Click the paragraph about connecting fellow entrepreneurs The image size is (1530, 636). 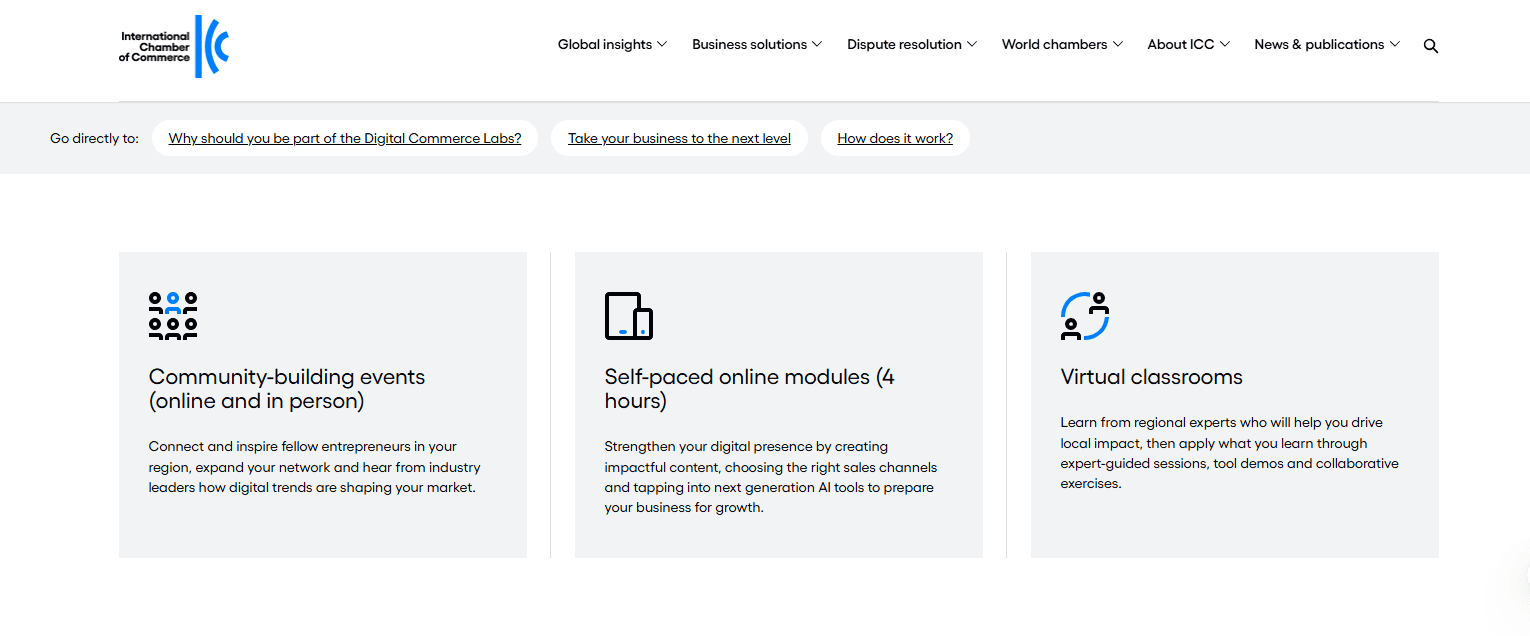(x=315, y=467)
